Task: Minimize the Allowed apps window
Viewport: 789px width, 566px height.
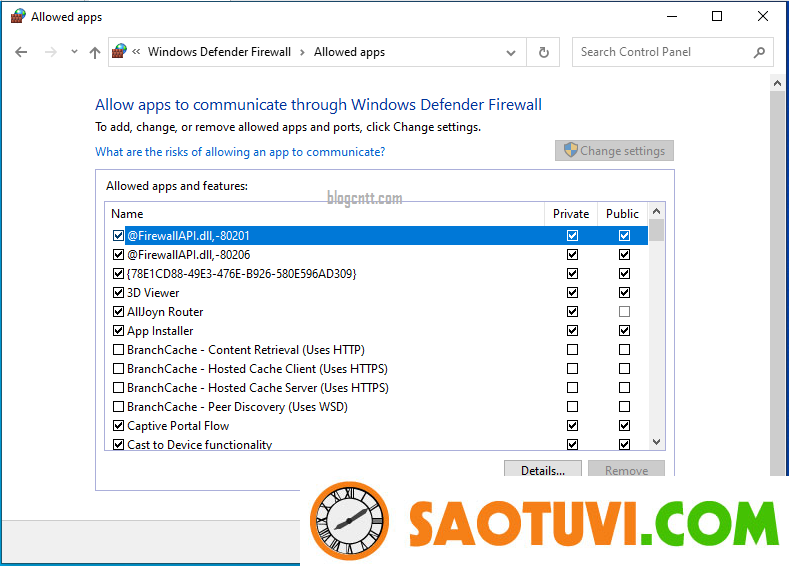Action: [x=672, y=16]
